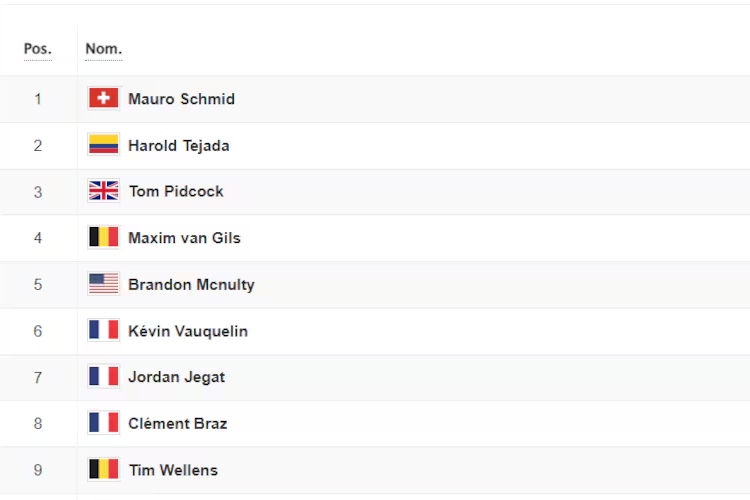
Task: Click the Swiss flag beside Mauro Schmid
Action: [x=103, y=98]
